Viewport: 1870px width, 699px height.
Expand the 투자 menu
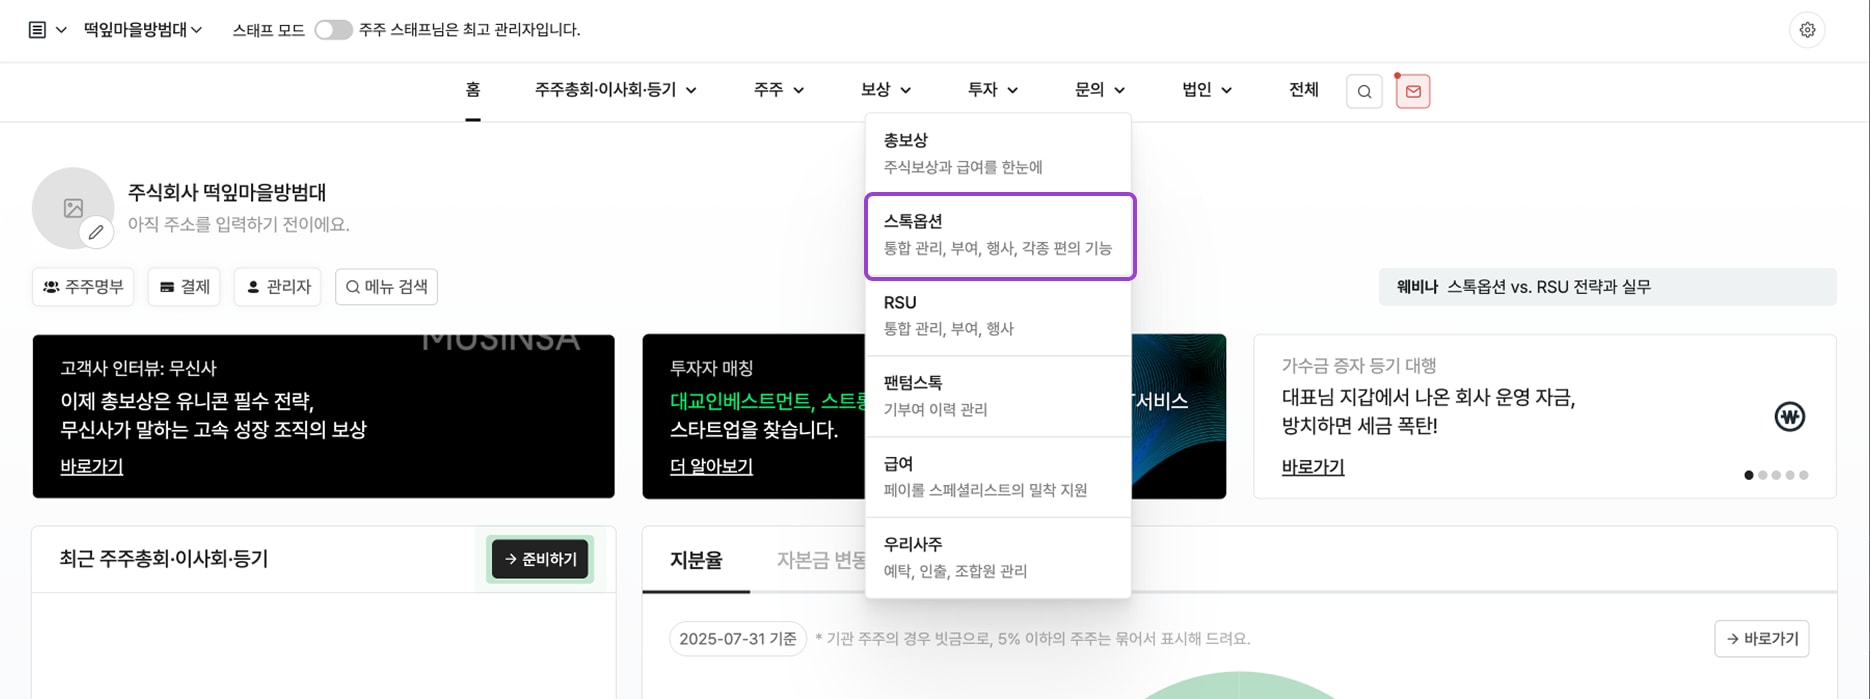(992, 90)
